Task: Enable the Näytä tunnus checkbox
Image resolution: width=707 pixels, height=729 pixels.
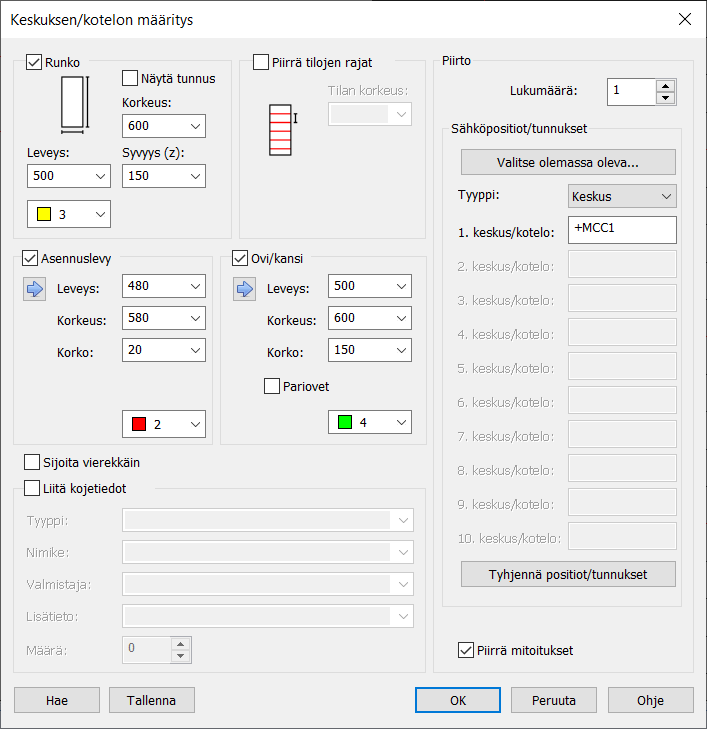Action: tap(130, 78)
